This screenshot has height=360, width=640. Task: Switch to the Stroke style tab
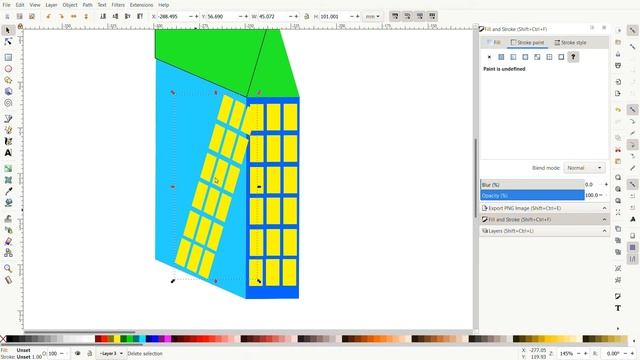pos(570,42)
